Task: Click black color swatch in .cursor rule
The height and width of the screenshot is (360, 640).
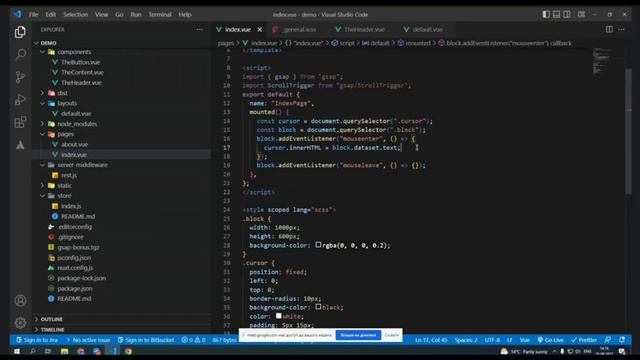Action: 318,307
